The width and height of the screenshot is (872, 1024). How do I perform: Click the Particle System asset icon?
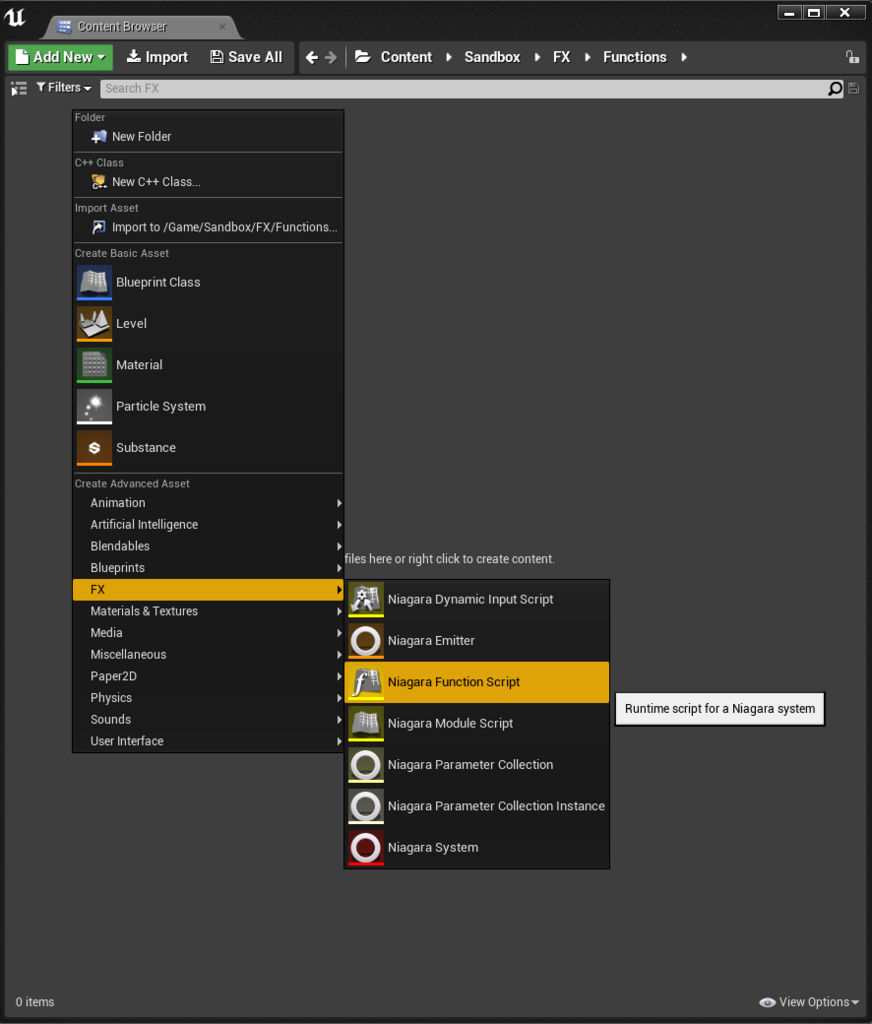point(94,406)
